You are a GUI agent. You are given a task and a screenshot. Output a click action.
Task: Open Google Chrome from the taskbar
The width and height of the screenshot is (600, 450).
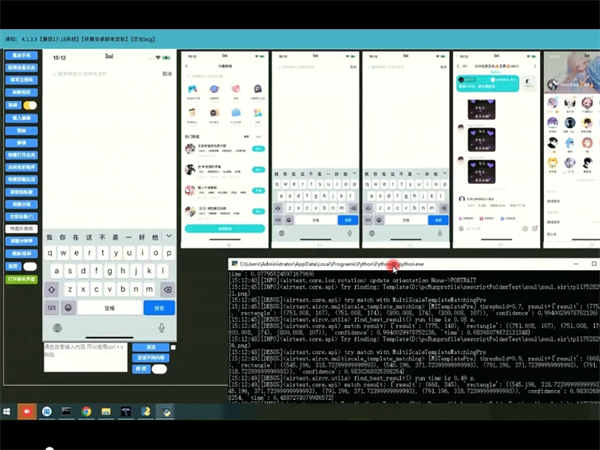coord(86,411)
